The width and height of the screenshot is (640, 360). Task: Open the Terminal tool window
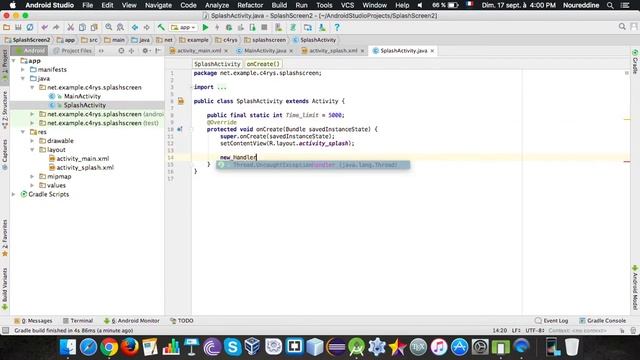(x=78, y=321)
